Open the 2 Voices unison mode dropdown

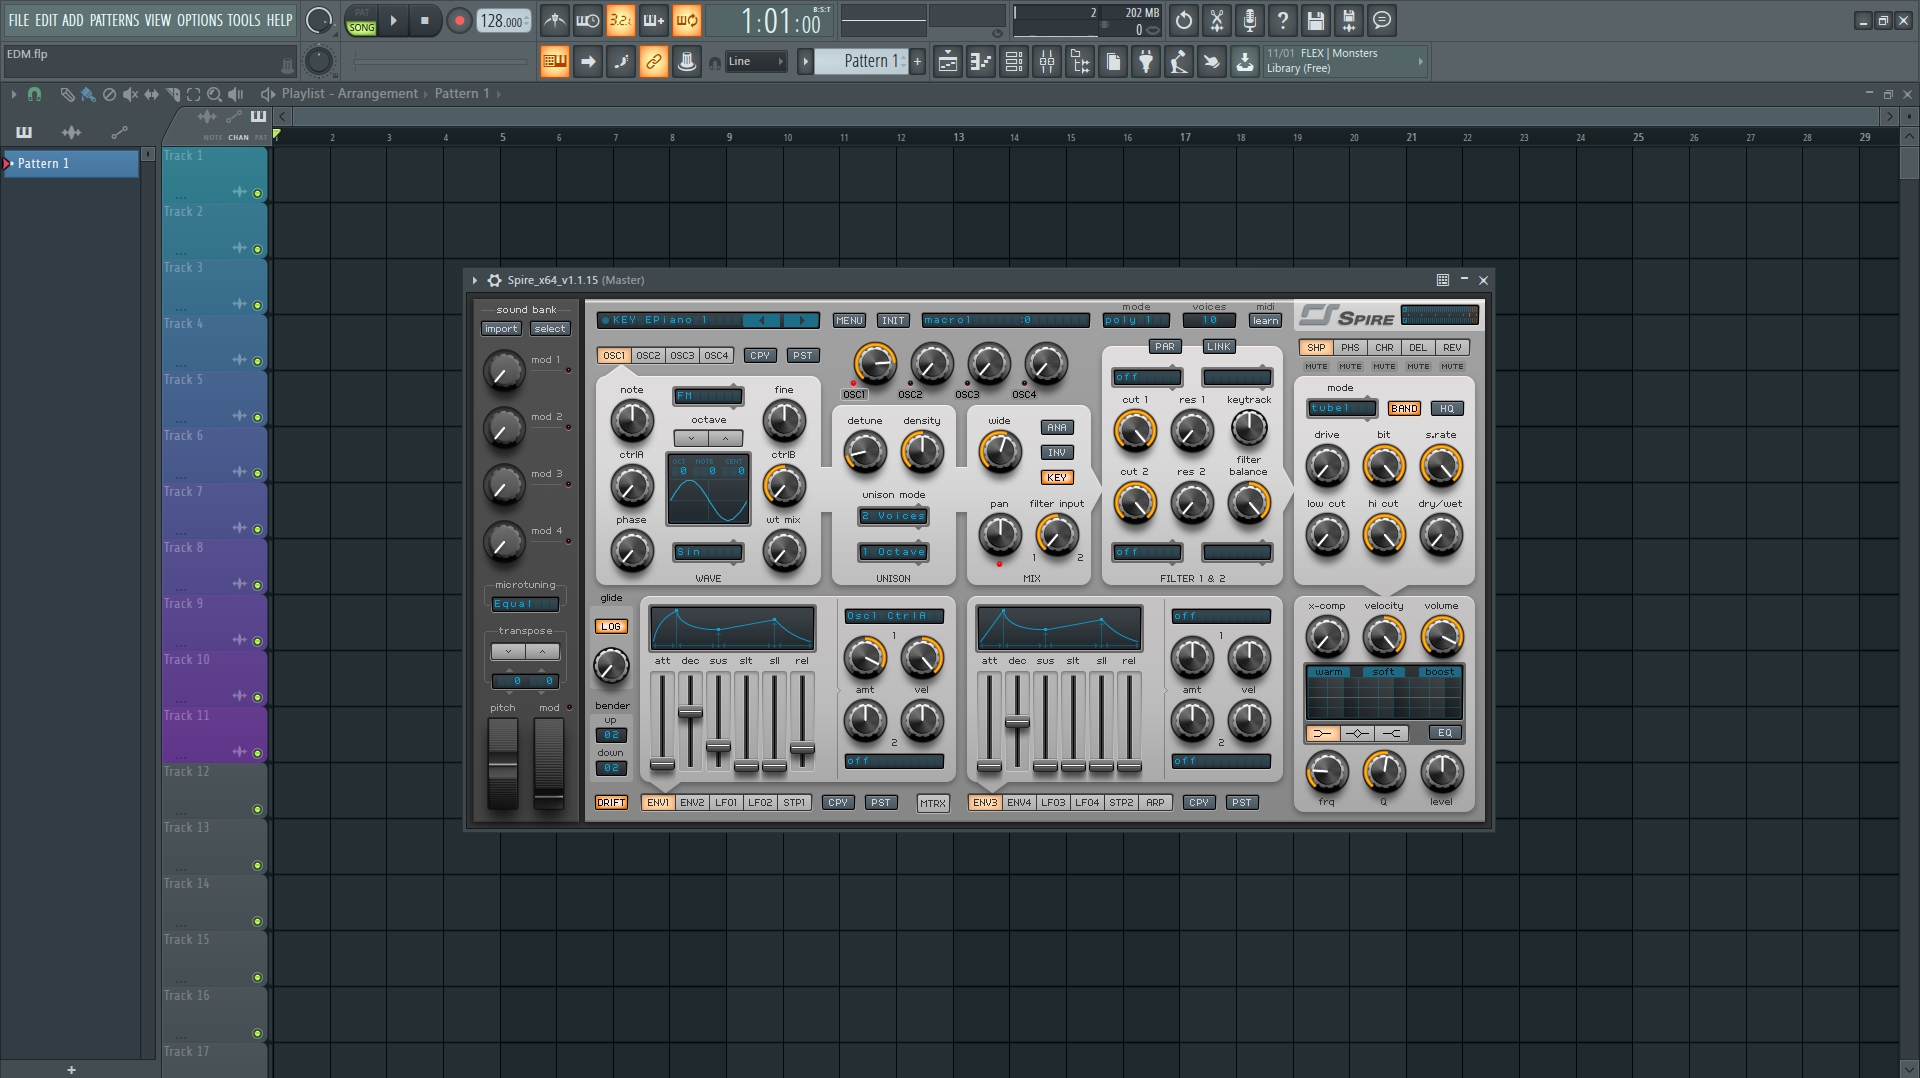894,516
